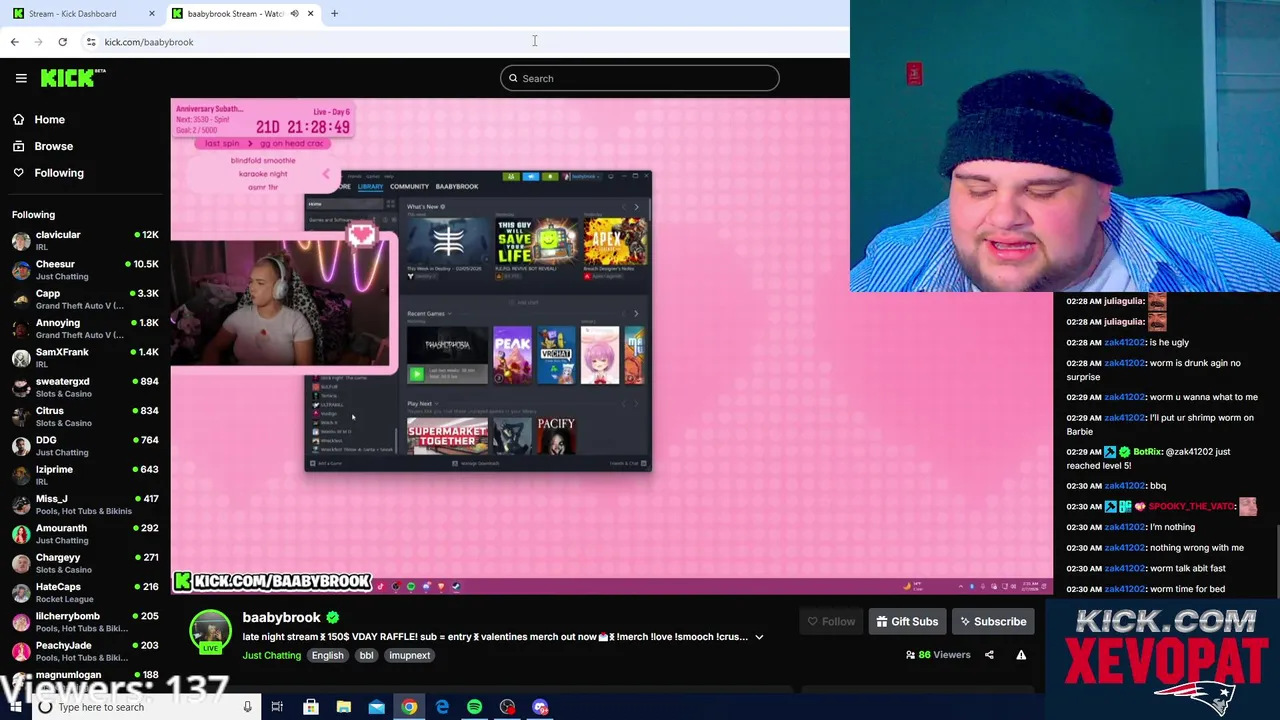Open Citrus Slots & Casino channel
The height and width of the screenshot is (720, 1280).
[x=85, y=416]
